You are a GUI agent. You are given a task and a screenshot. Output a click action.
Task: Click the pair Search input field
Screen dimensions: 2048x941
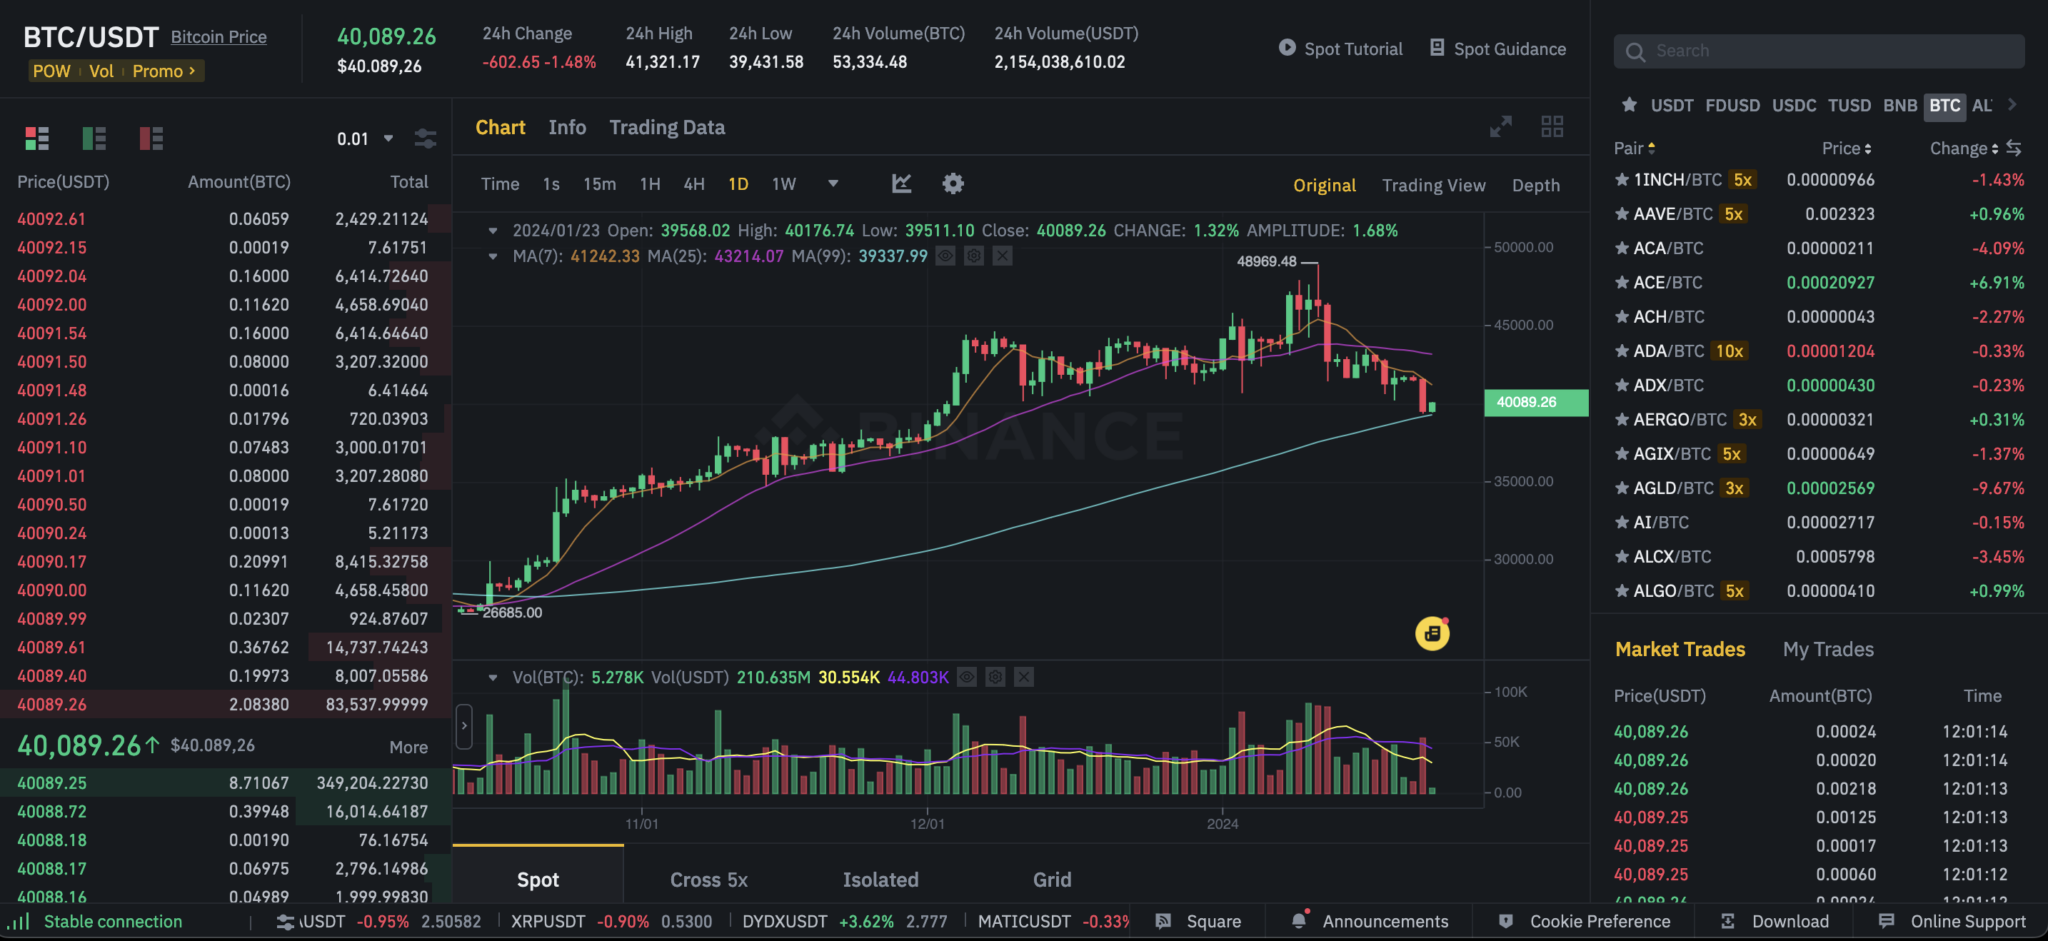click(x=1819, y=51)
